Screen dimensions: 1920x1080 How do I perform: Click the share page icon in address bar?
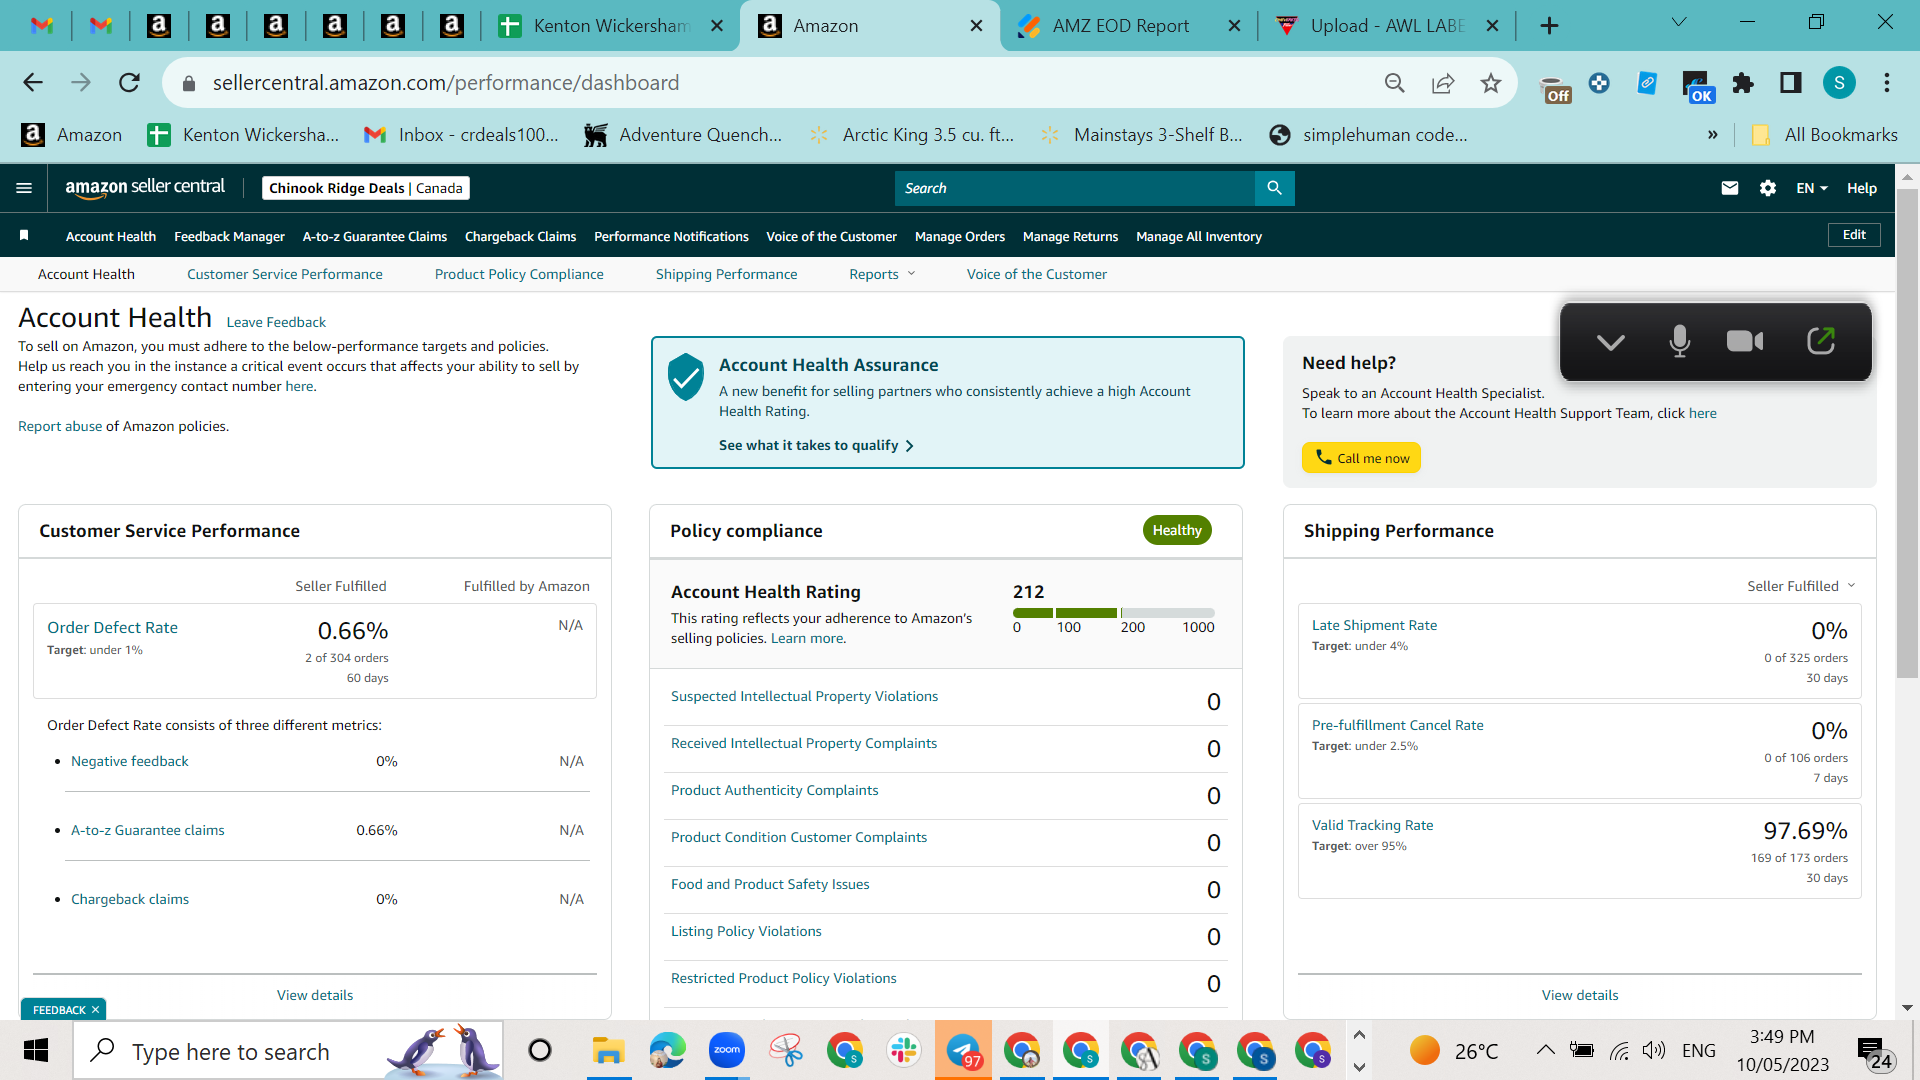click(x=1442, y=83)
